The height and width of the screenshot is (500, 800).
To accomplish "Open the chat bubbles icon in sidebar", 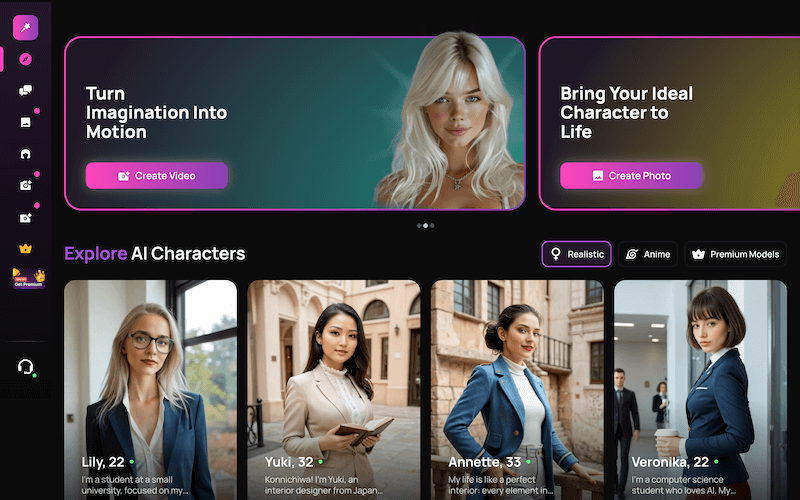I will tap(26, 91).
